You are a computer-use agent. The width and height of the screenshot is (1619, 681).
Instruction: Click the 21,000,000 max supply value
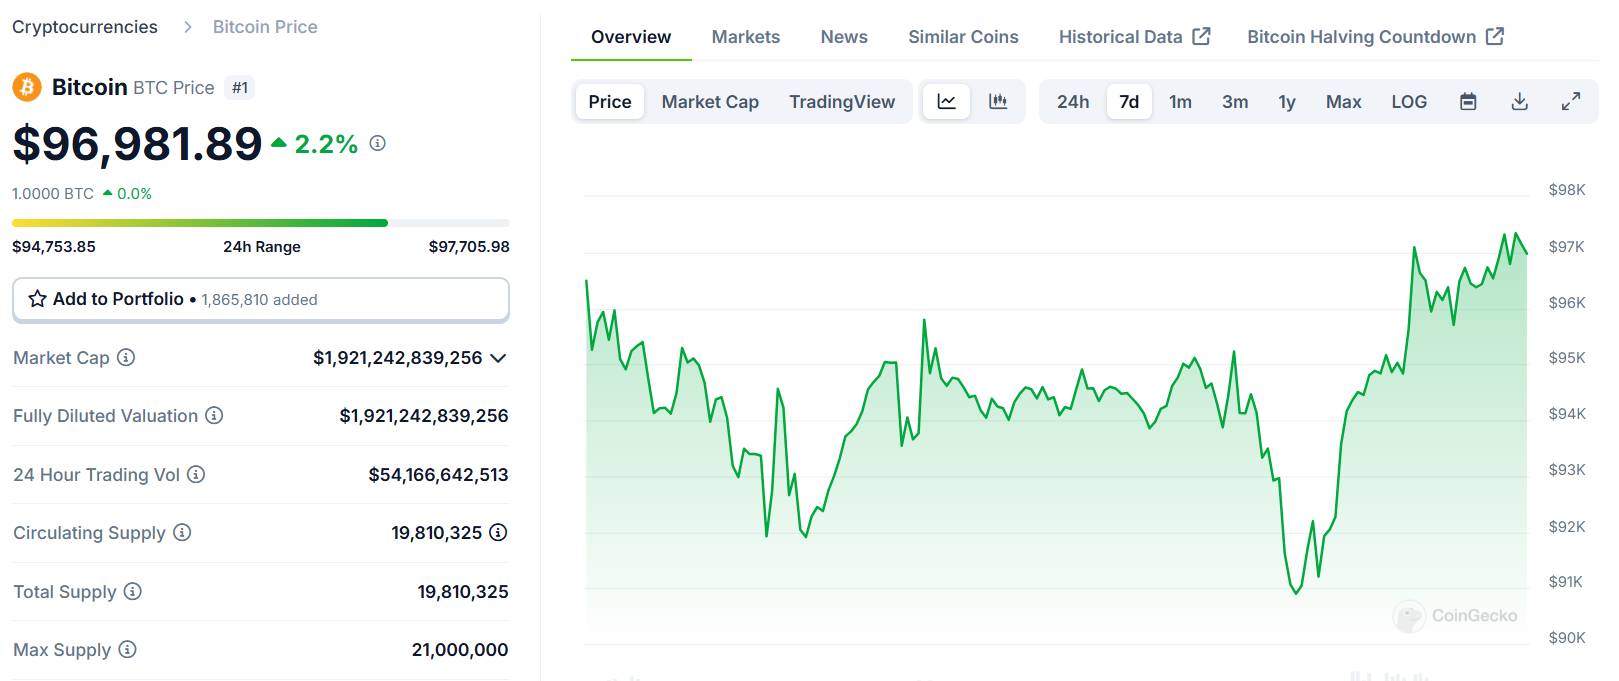[x=460, y=649]
